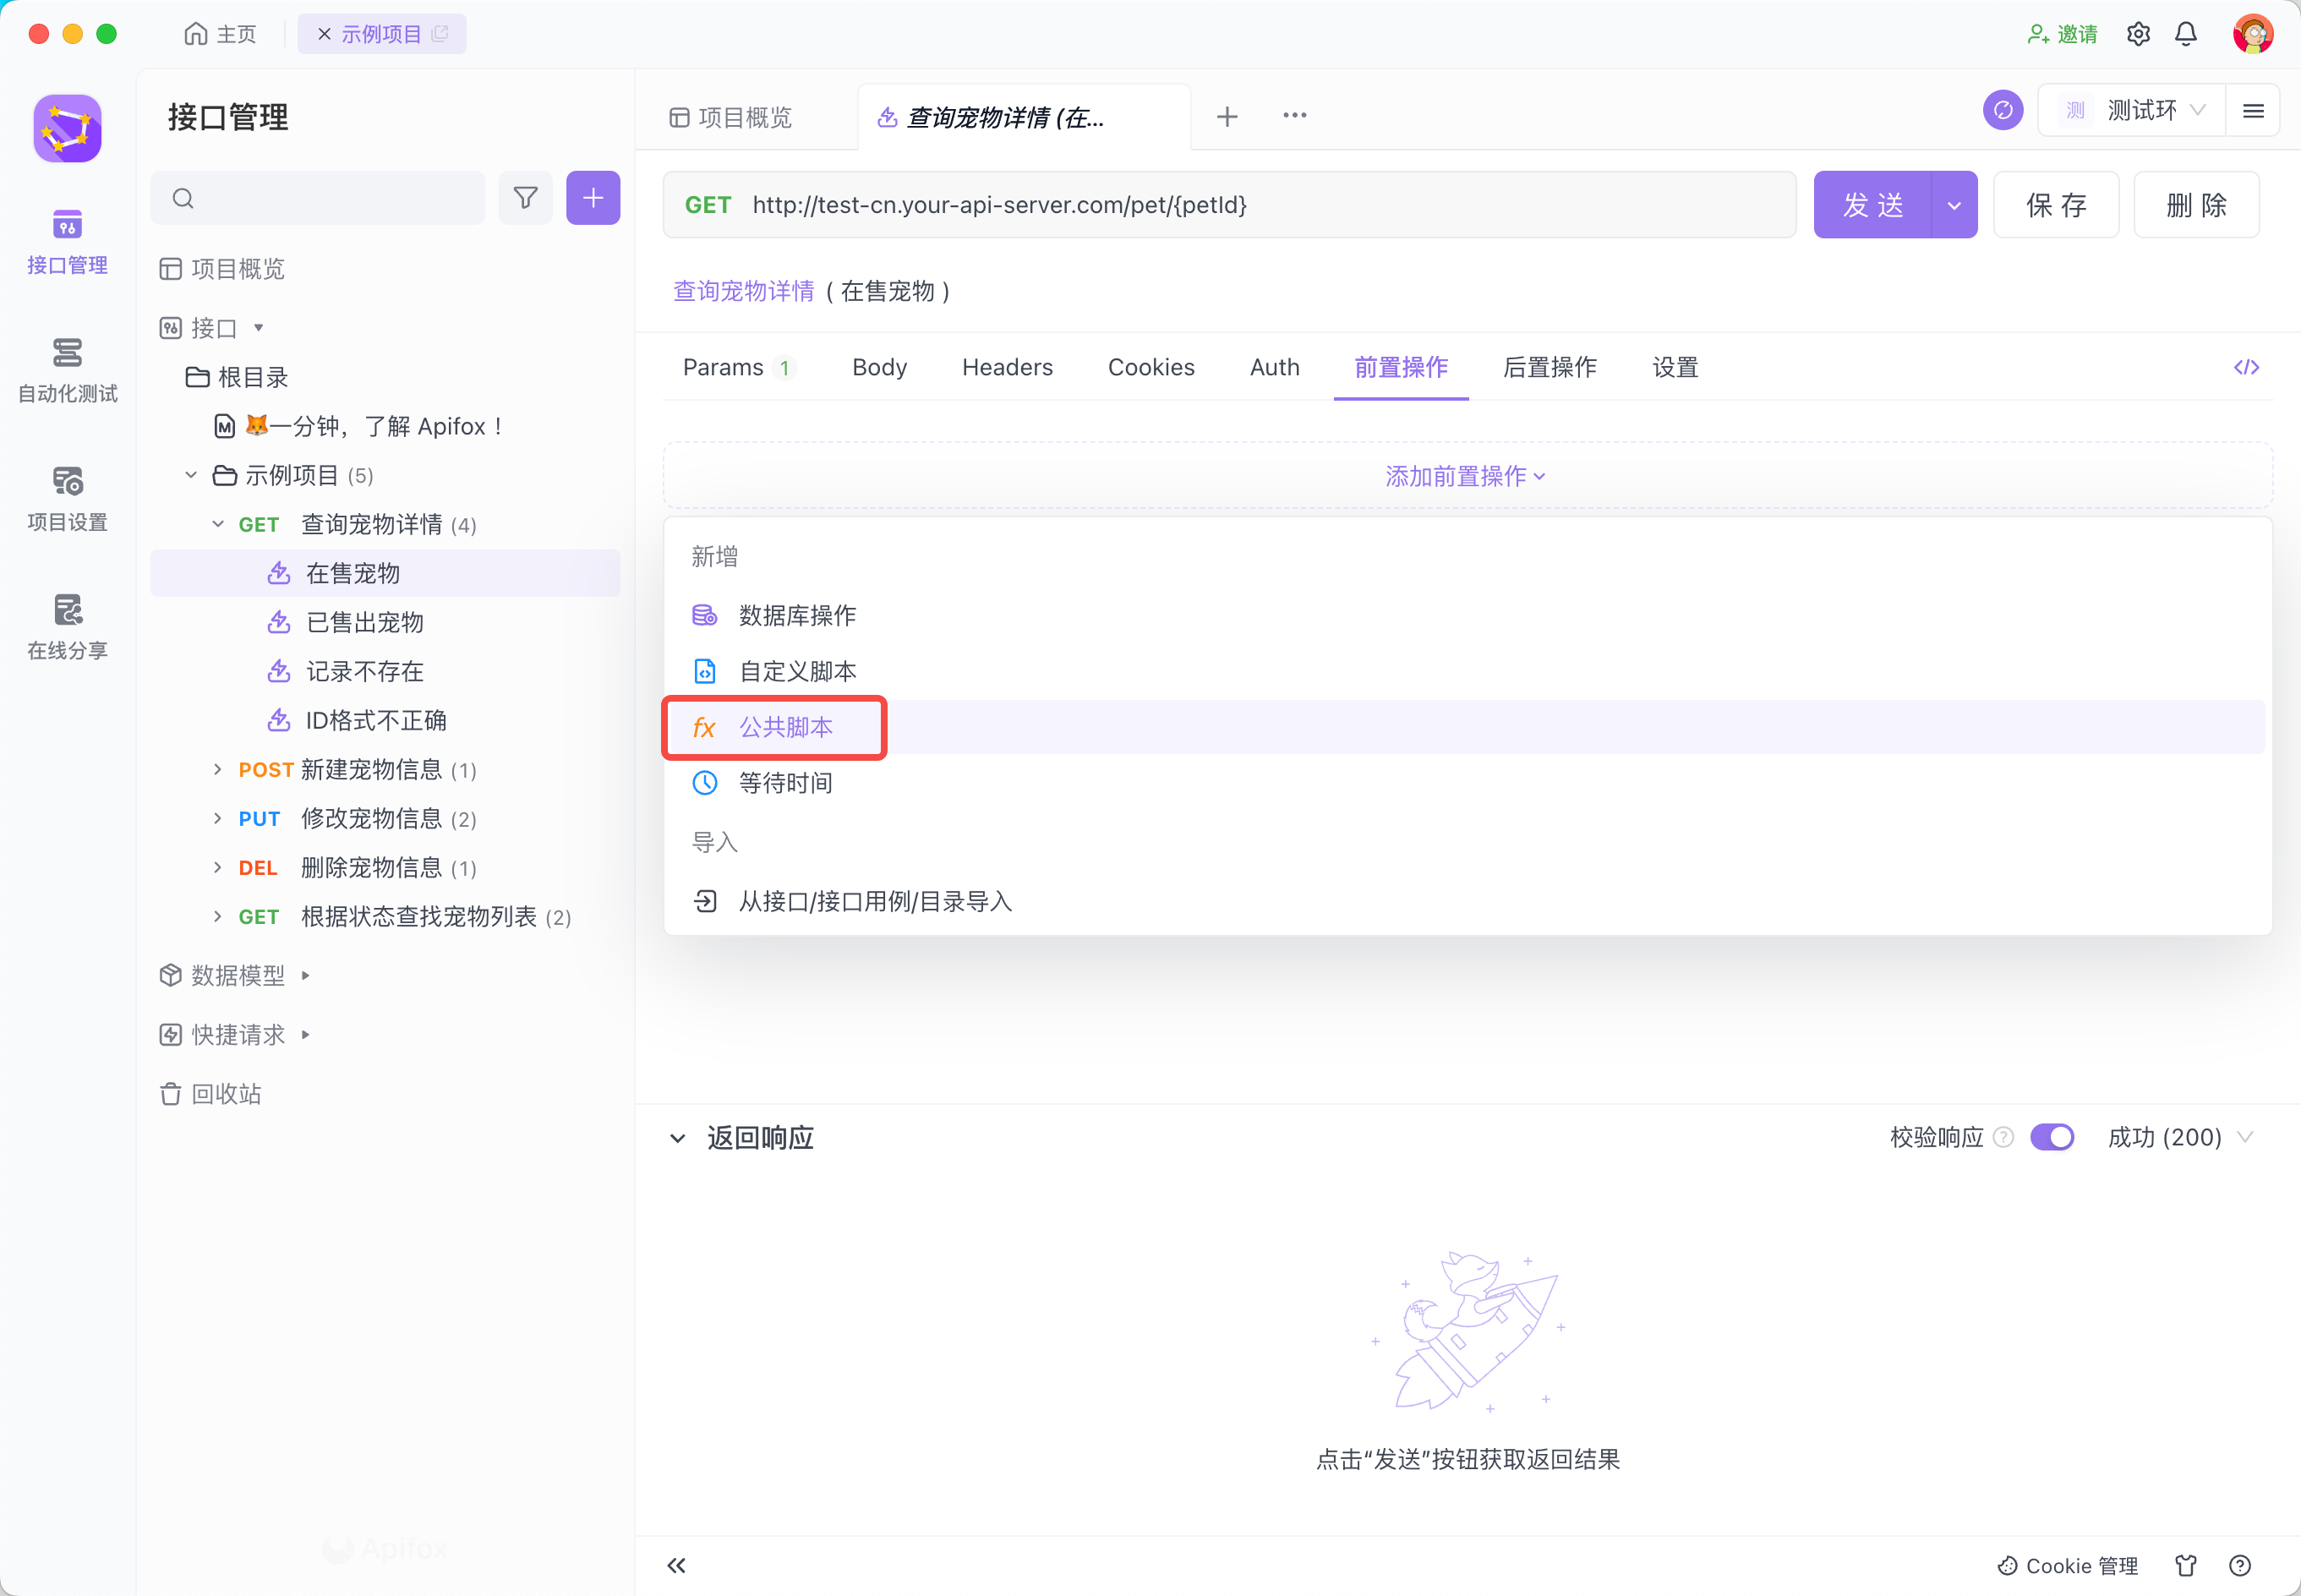The image size is (2301, 1596).
Task: Open the filter funnel icon
Action: pos(525,198)
